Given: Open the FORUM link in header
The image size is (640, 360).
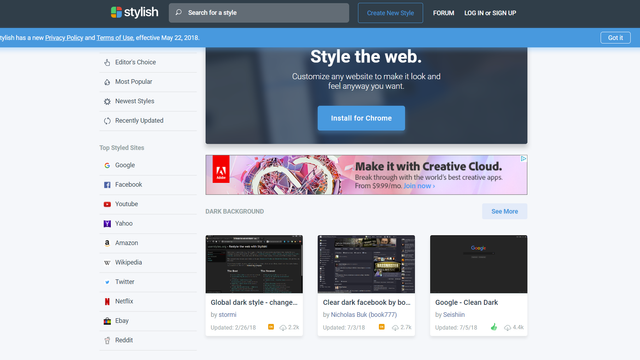Looking at the screenshot, I should (443, 13).
